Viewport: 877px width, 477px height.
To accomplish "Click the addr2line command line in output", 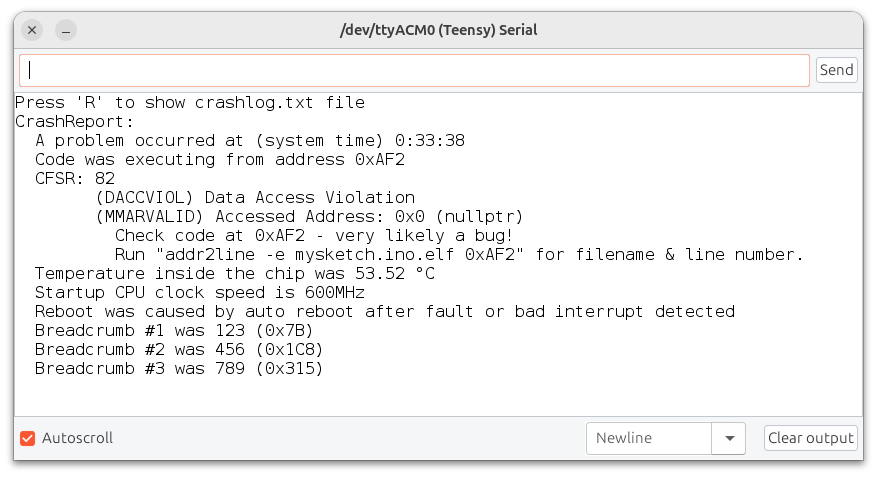I will (459, 255).
